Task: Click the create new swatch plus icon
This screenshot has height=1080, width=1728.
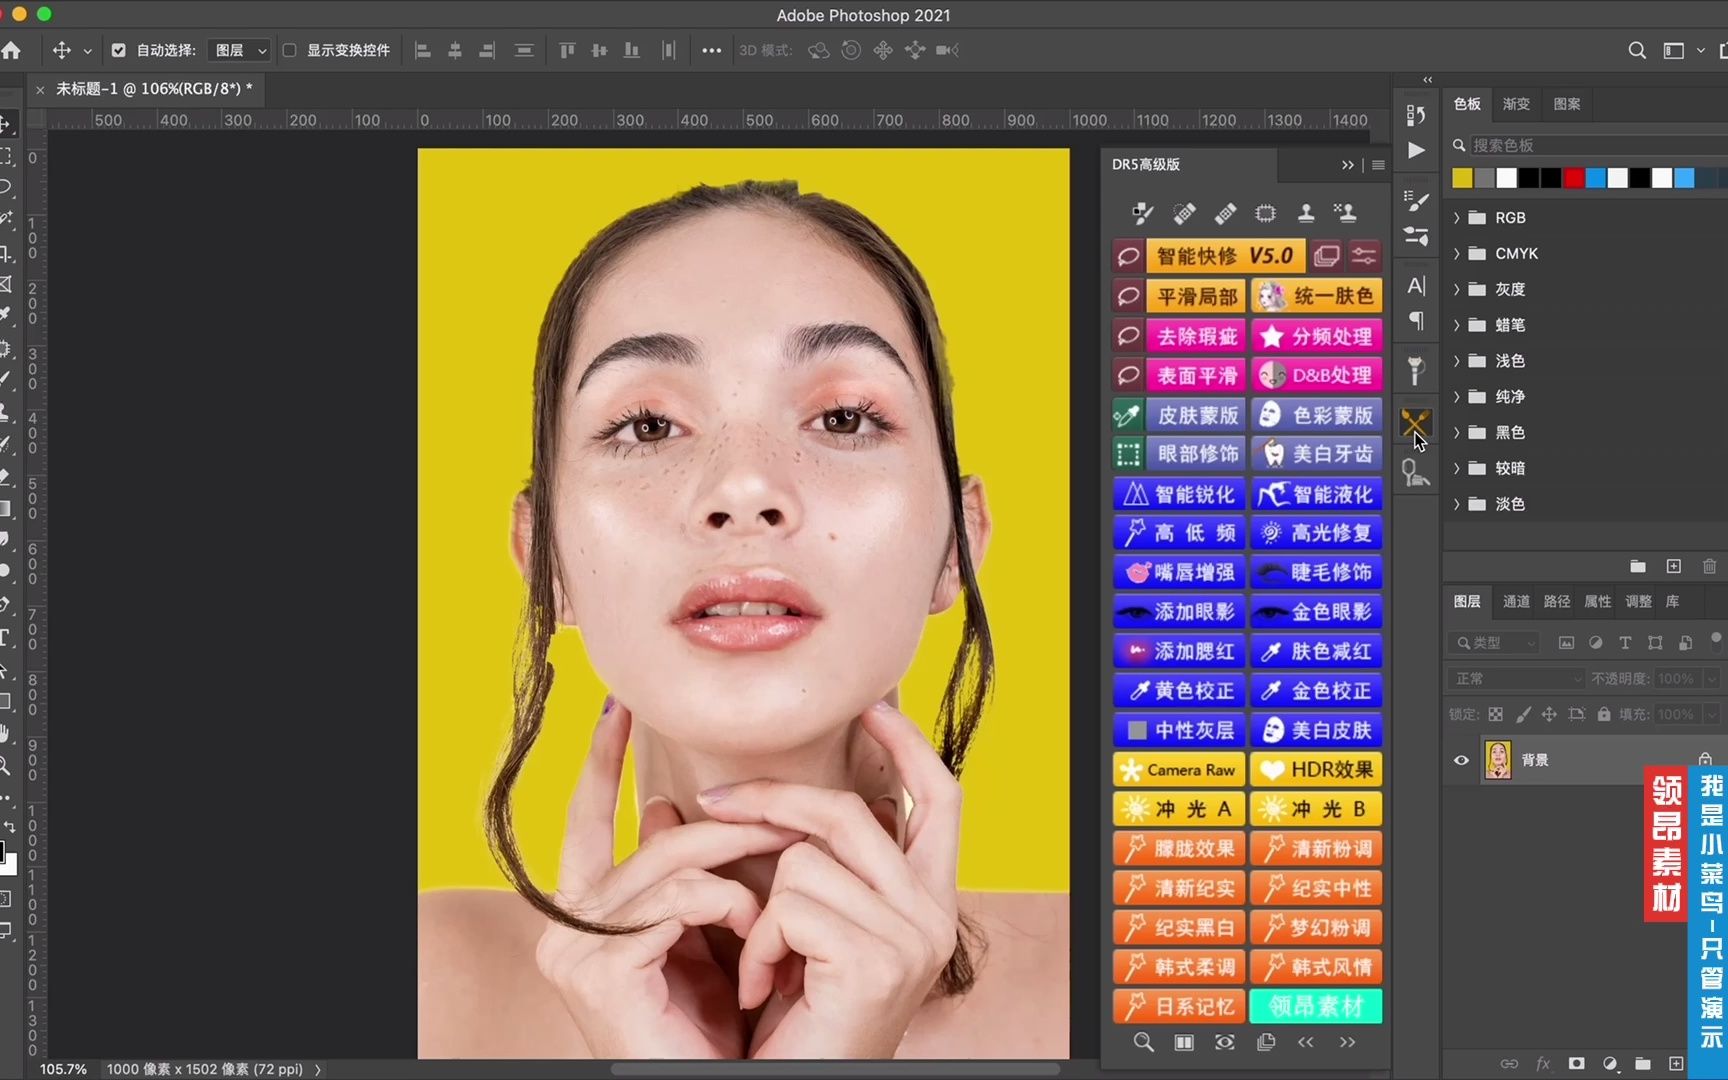Action: (1673, 566)
